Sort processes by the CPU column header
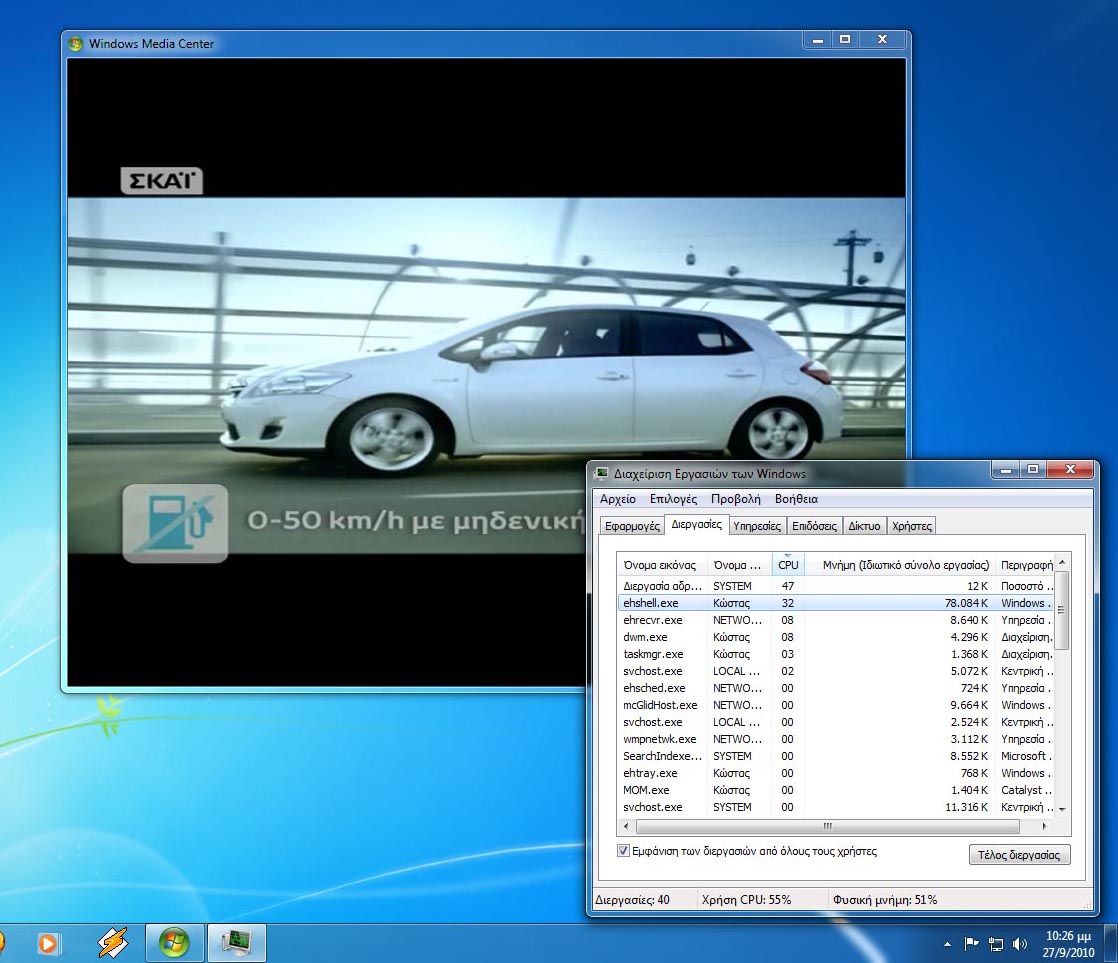This screenshot has height=963, width=1118. point(788,565)
